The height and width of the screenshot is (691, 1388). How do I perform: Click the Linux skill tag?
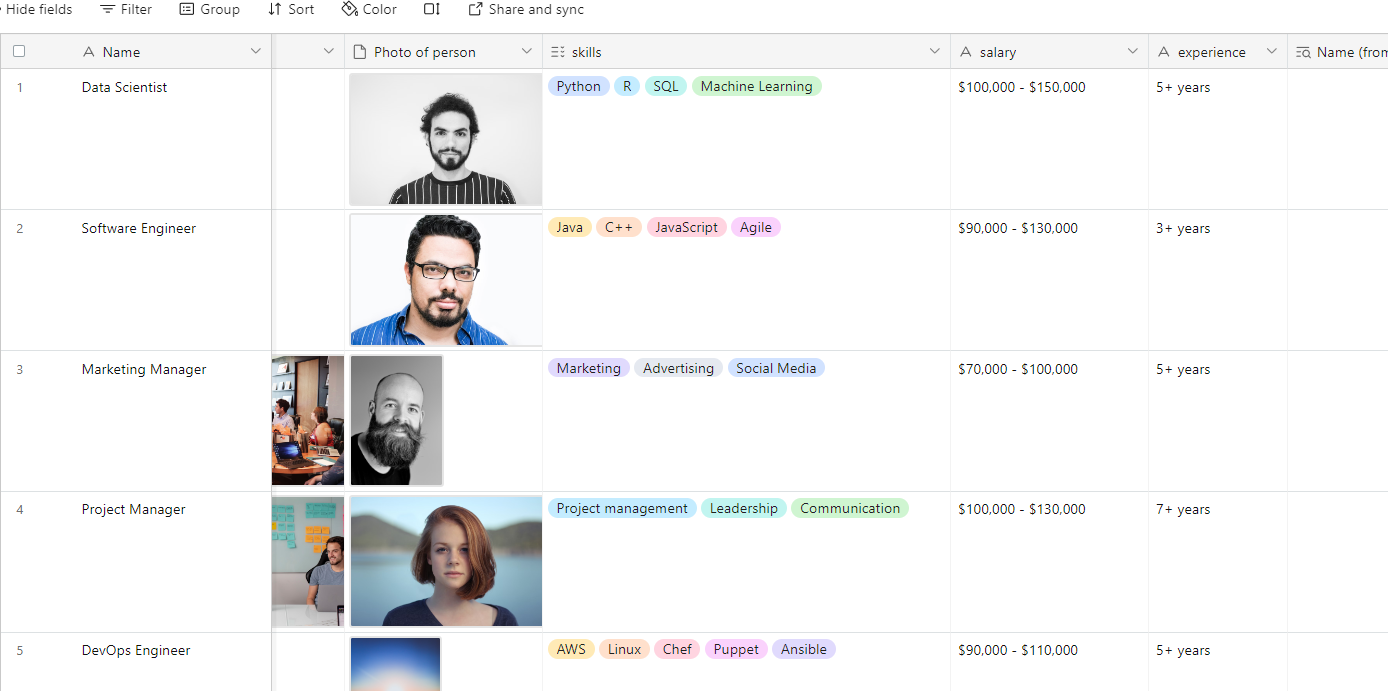[x=624, y=650]
